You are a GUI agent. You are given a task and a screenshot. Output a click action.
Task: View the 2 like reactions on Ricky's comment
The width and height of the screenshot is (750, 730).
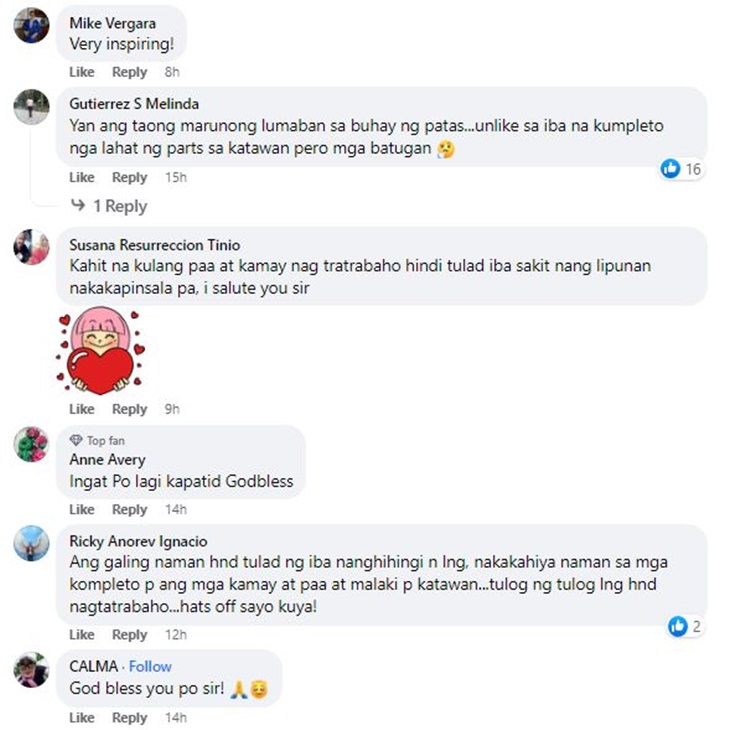(x=684, y=626)
